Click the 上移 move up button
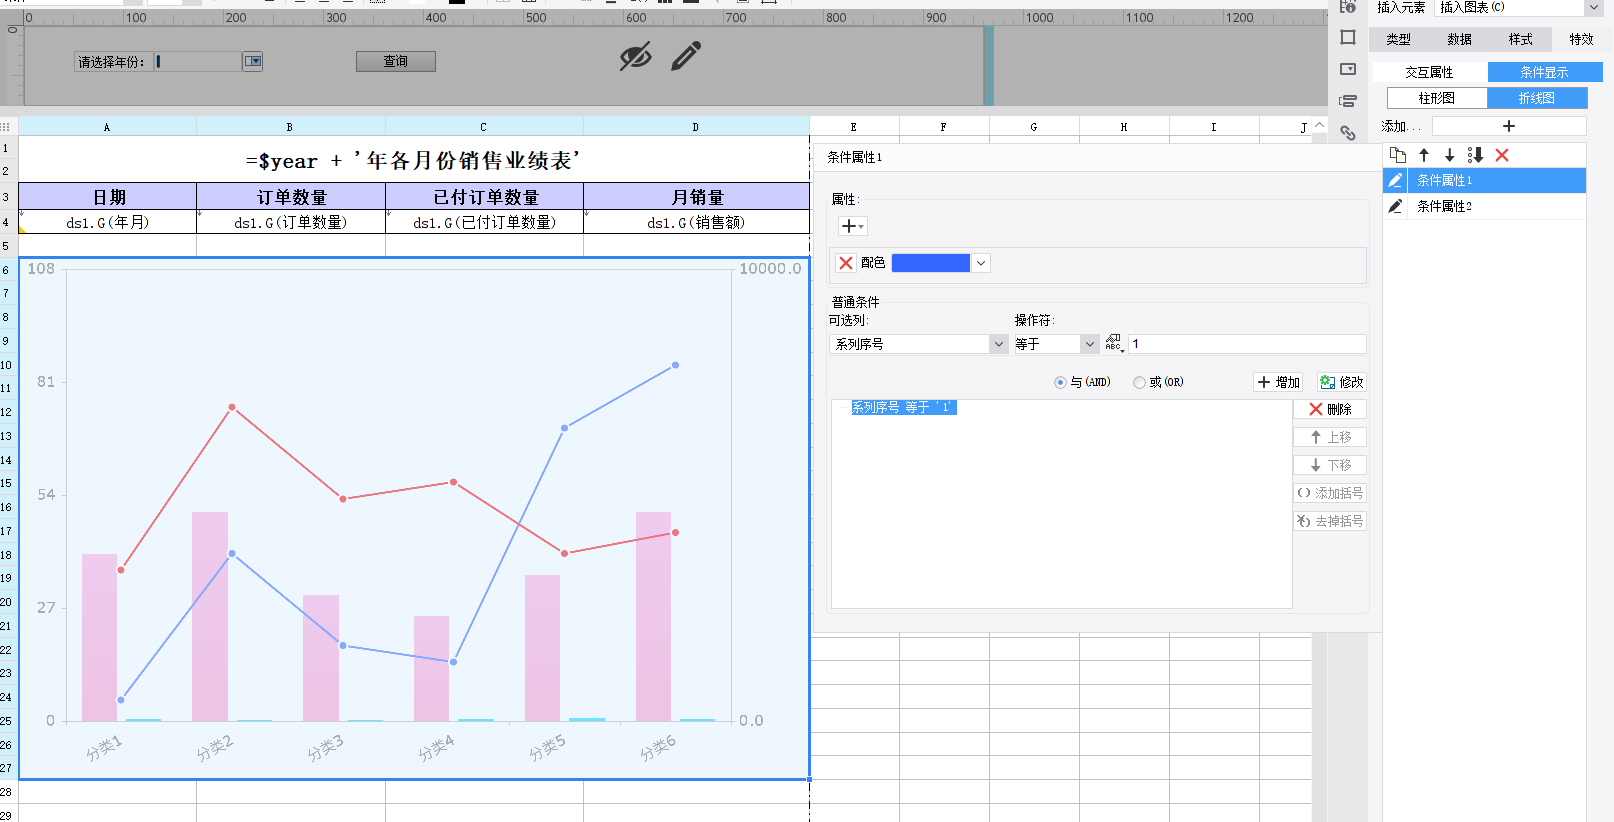The image size is (1614, 822). pyautogui.click(x=1330, y=437)
